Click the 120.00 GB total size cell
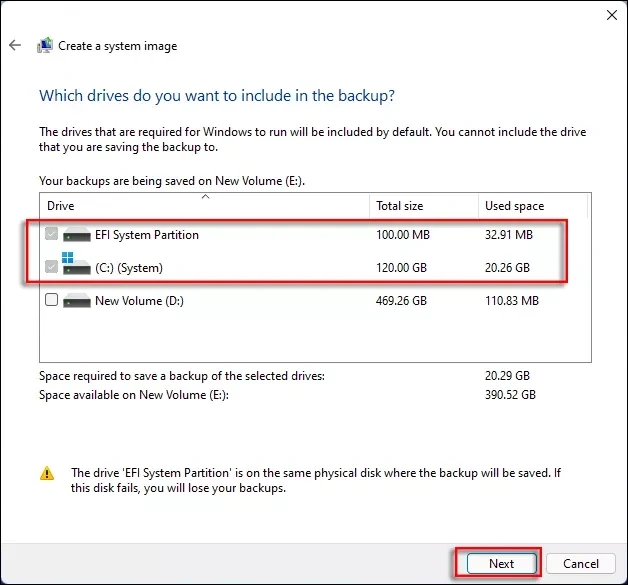Screen dimensions: 628x585 (402, 268)
